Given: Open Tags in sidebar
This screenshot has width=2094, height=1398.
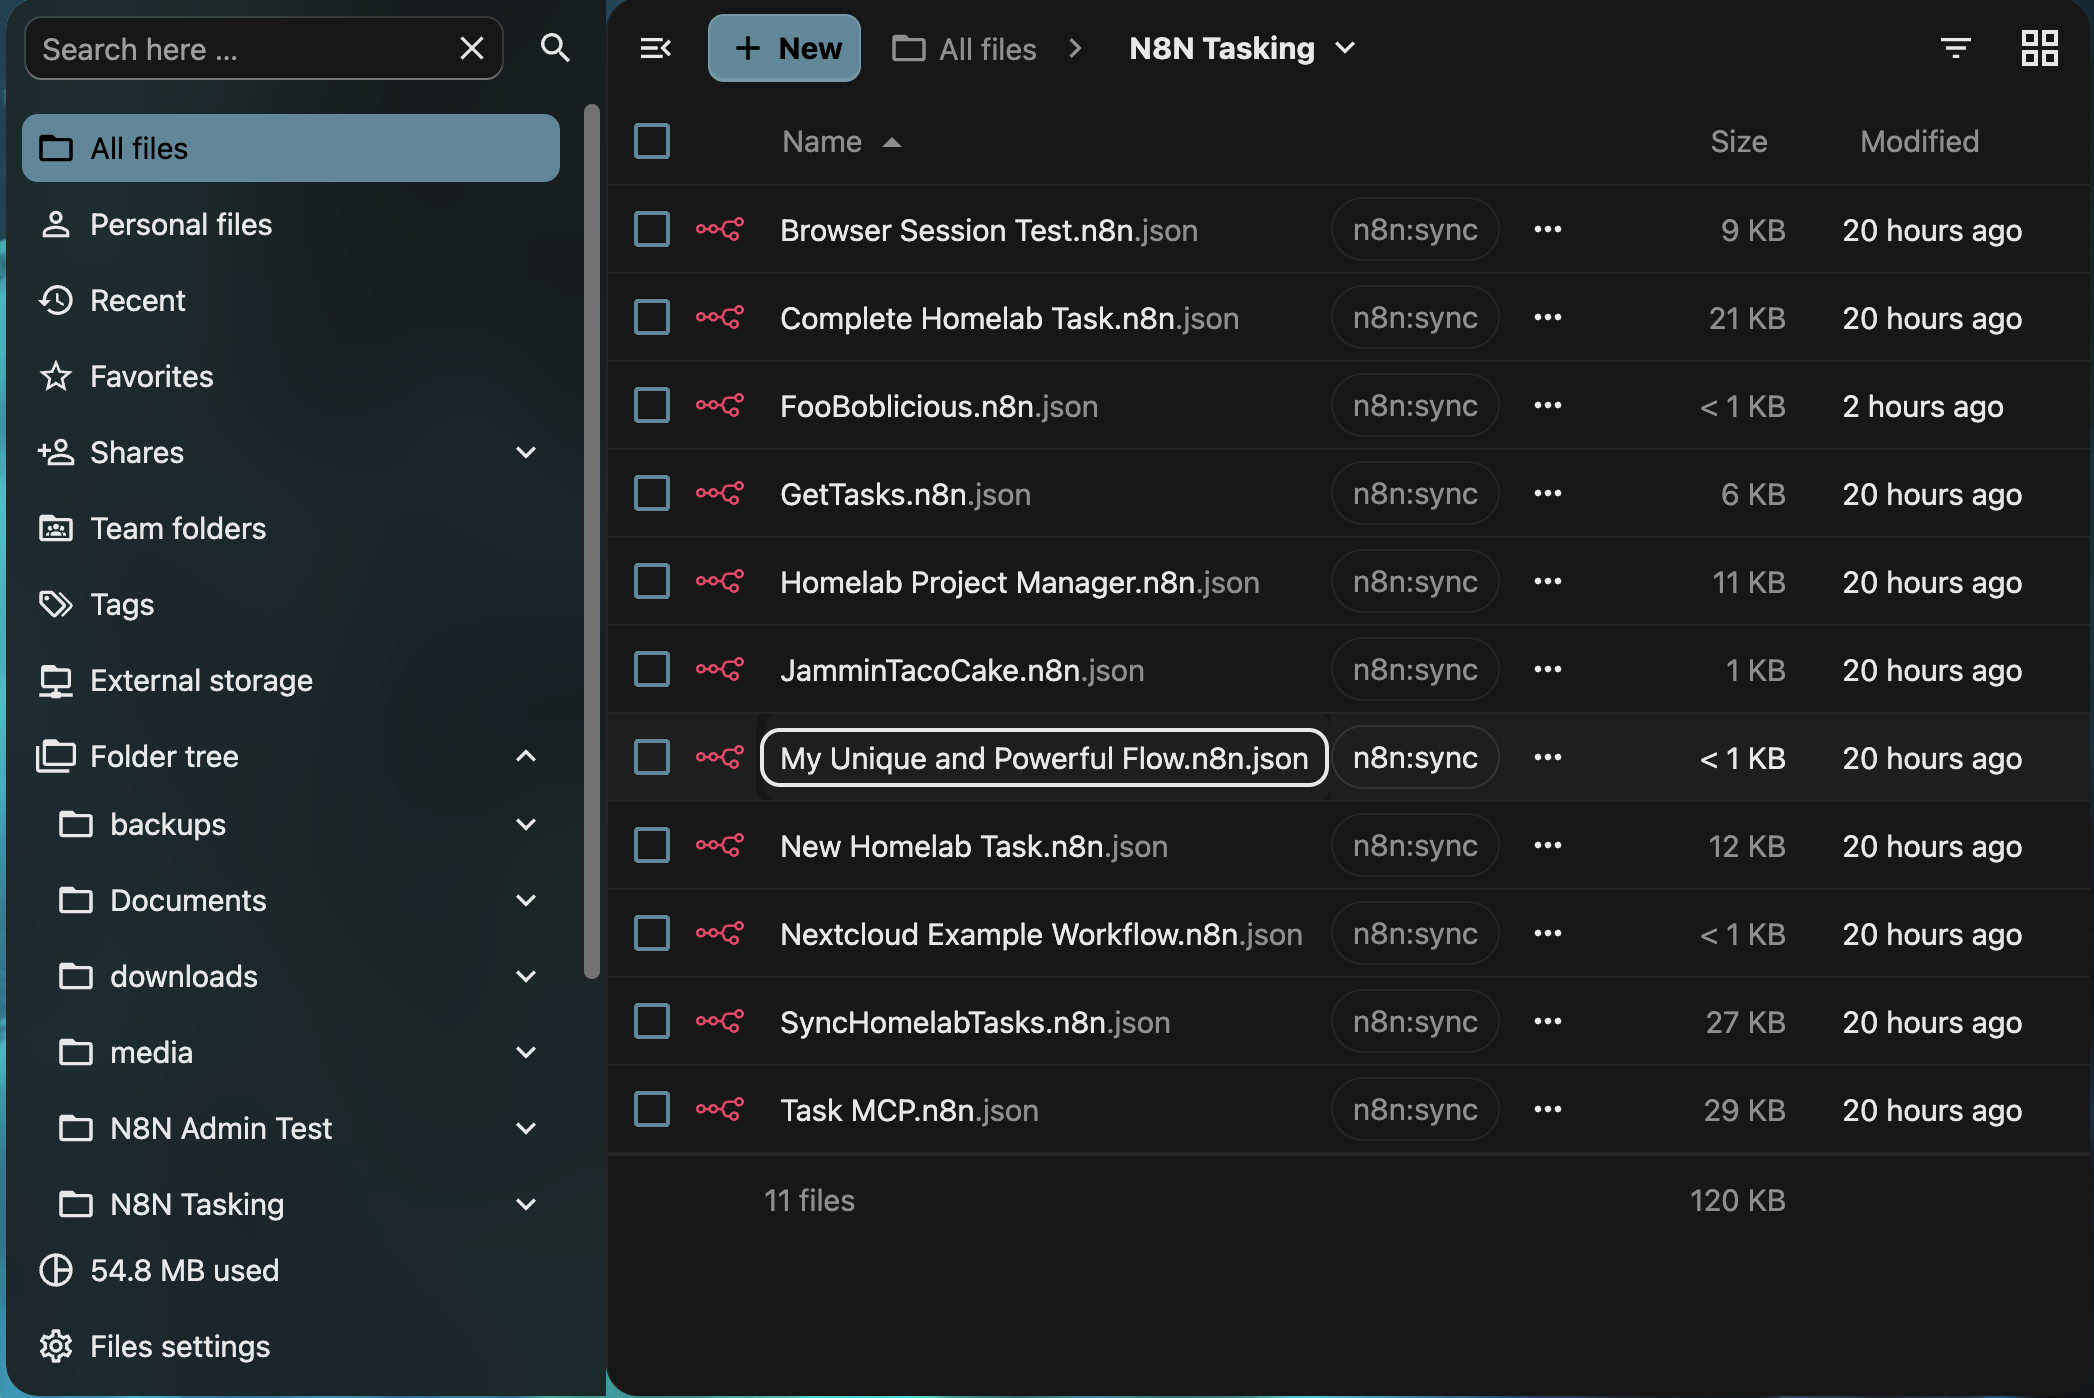Looking at the screenshot, I should pos(290,604).
